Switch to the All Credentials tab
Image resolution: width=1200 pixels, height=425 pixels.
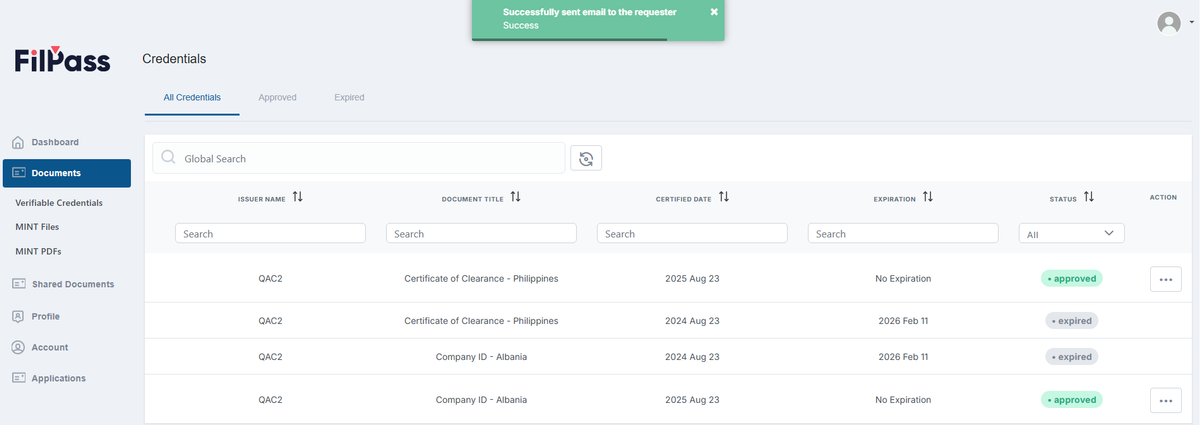[x=192, y=97]
